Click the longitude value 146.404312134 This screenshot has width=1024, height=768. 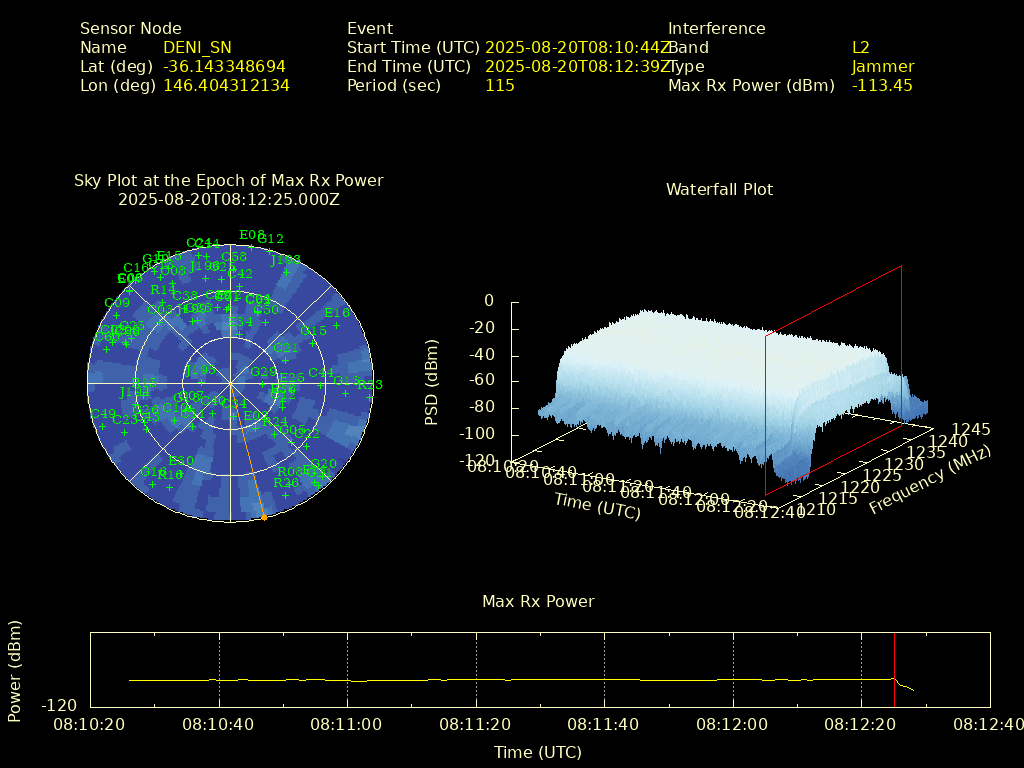[226, 85]
